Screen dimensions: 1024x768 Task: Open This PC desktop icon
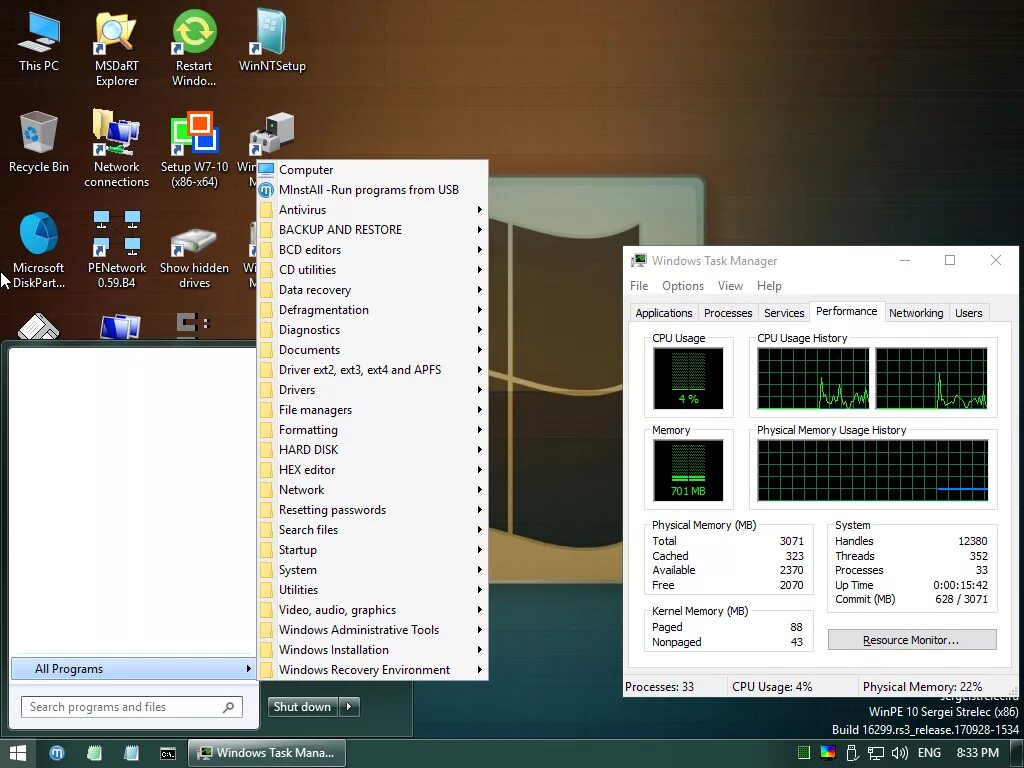tap(39, 40)
